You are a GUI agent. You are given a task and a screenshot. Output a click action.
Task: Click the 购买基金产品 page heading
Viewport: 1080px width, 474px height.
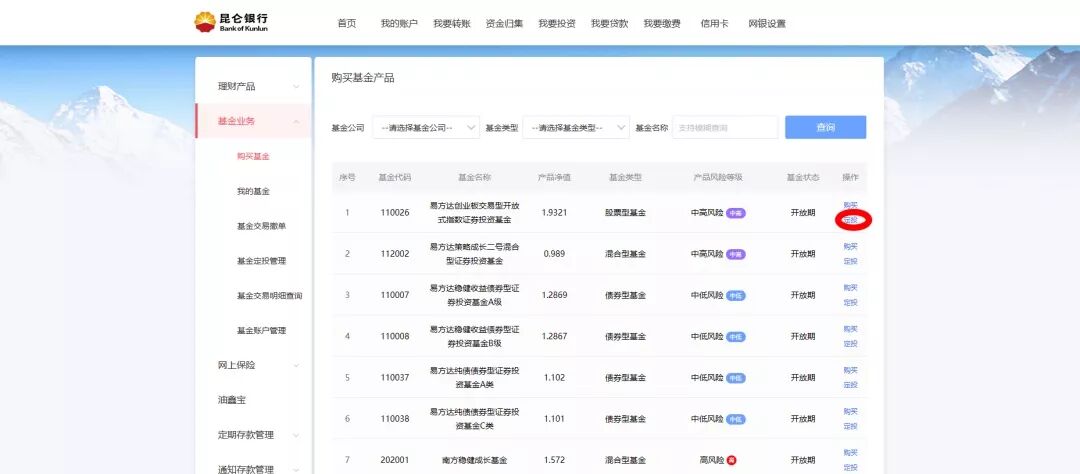[x=363, y=78]
